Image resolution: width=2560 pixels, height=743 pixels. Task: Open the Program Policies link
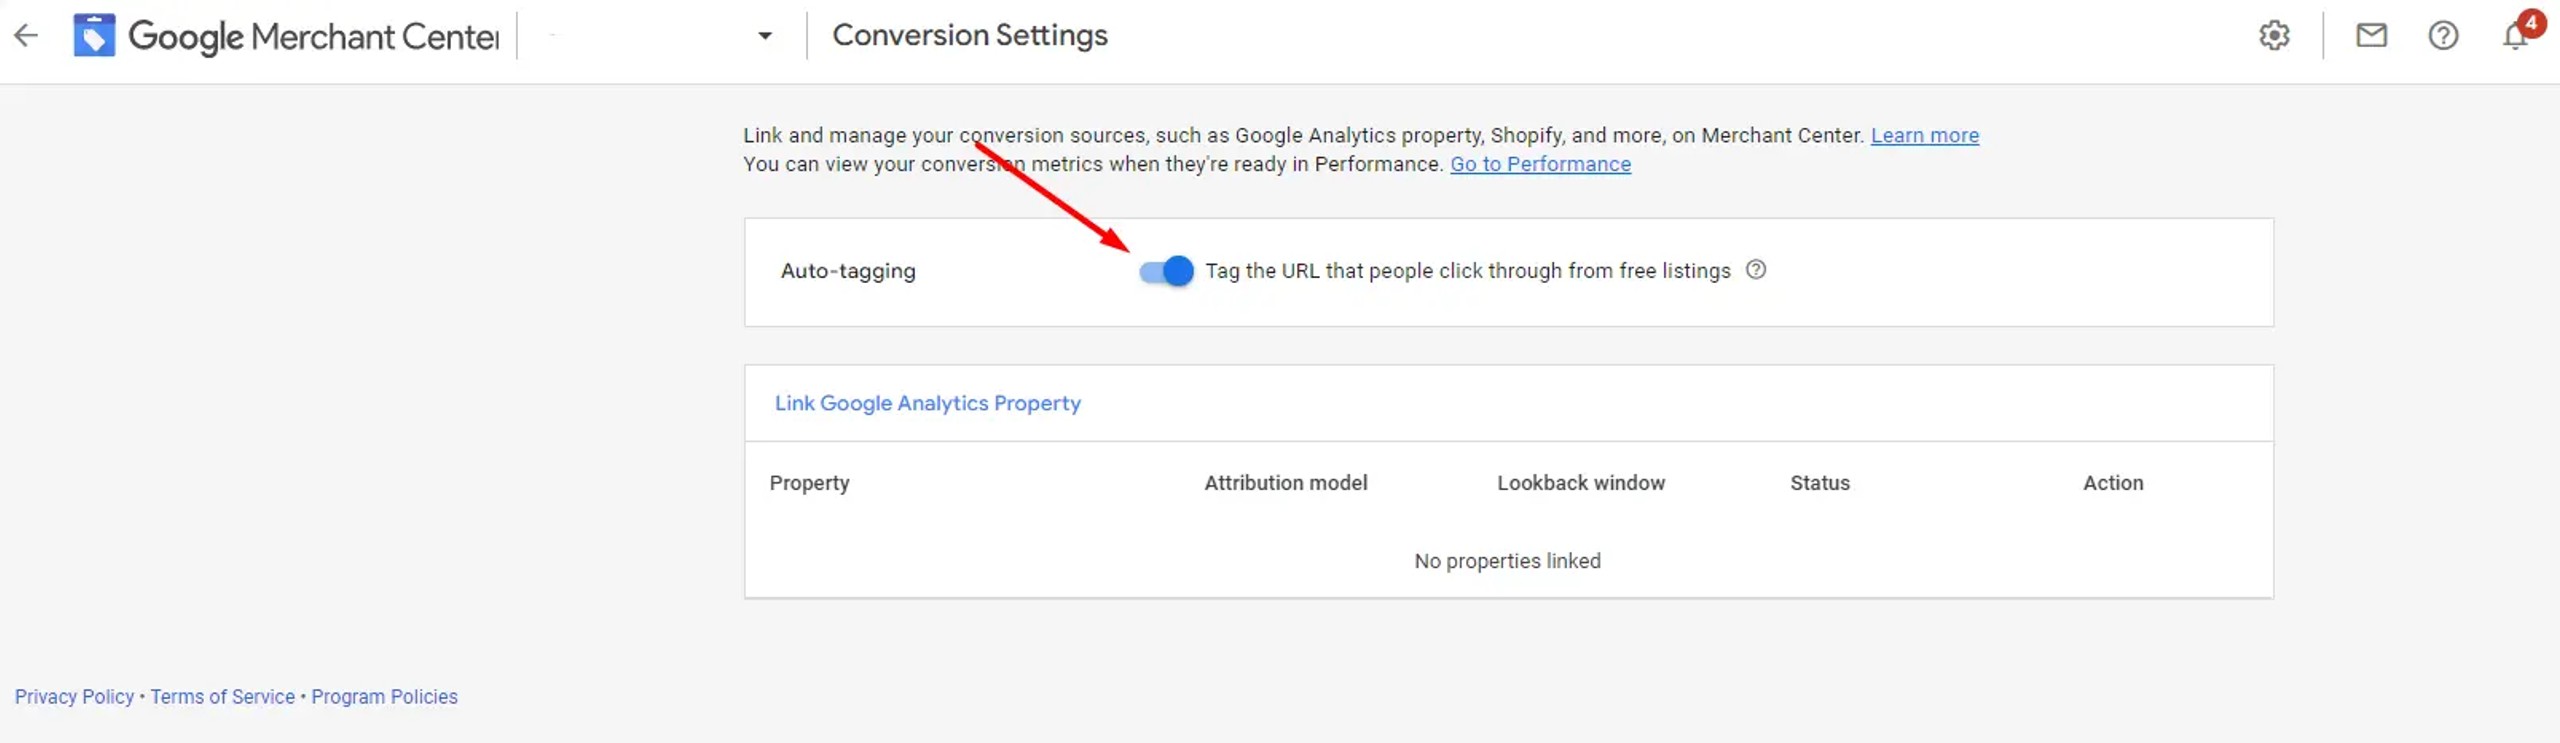click(384, 697)
